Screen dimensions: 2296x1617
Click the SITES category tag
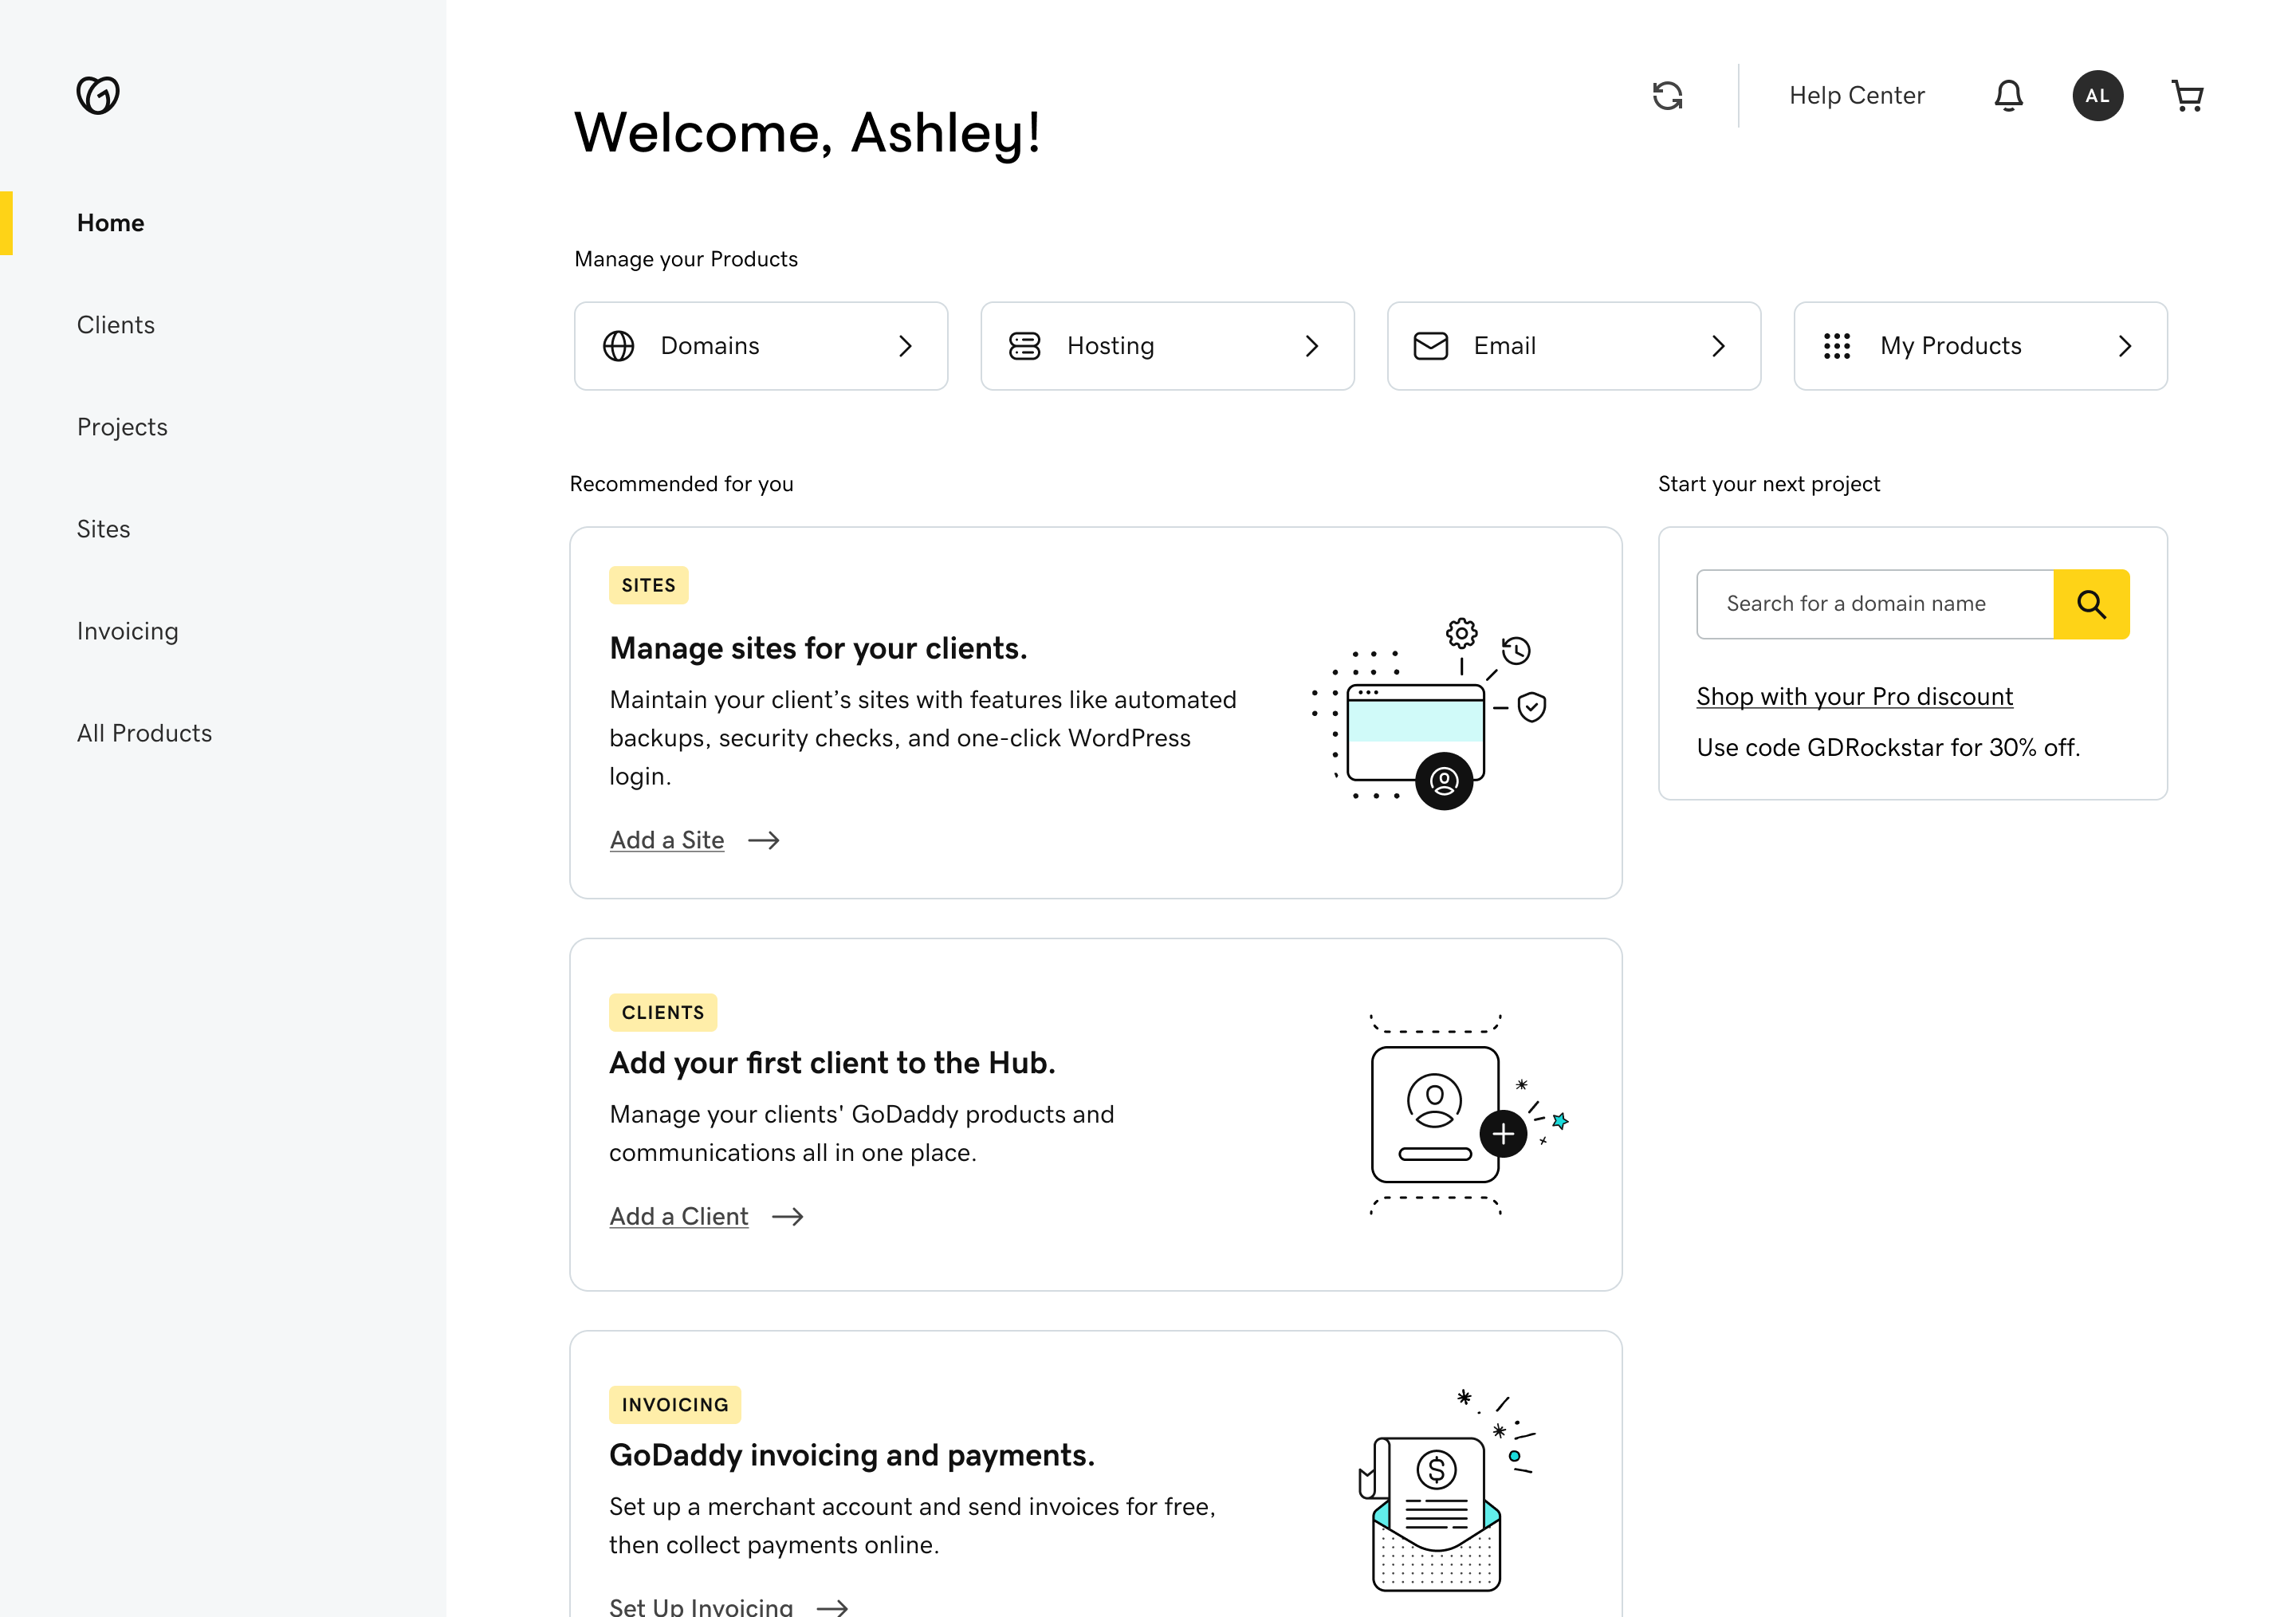click(x=648, y=585)
